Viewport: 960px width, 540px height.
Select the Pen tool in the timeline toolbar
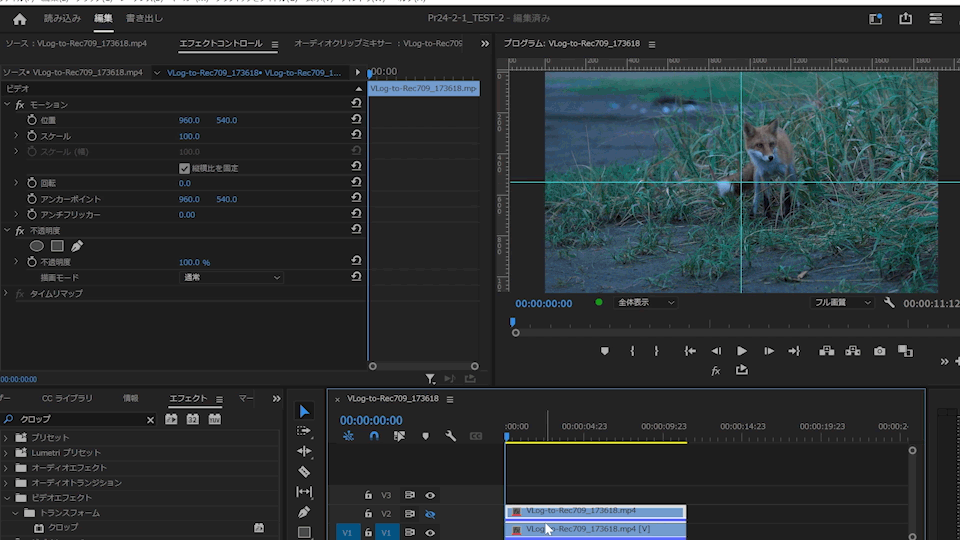click(304, 512)
